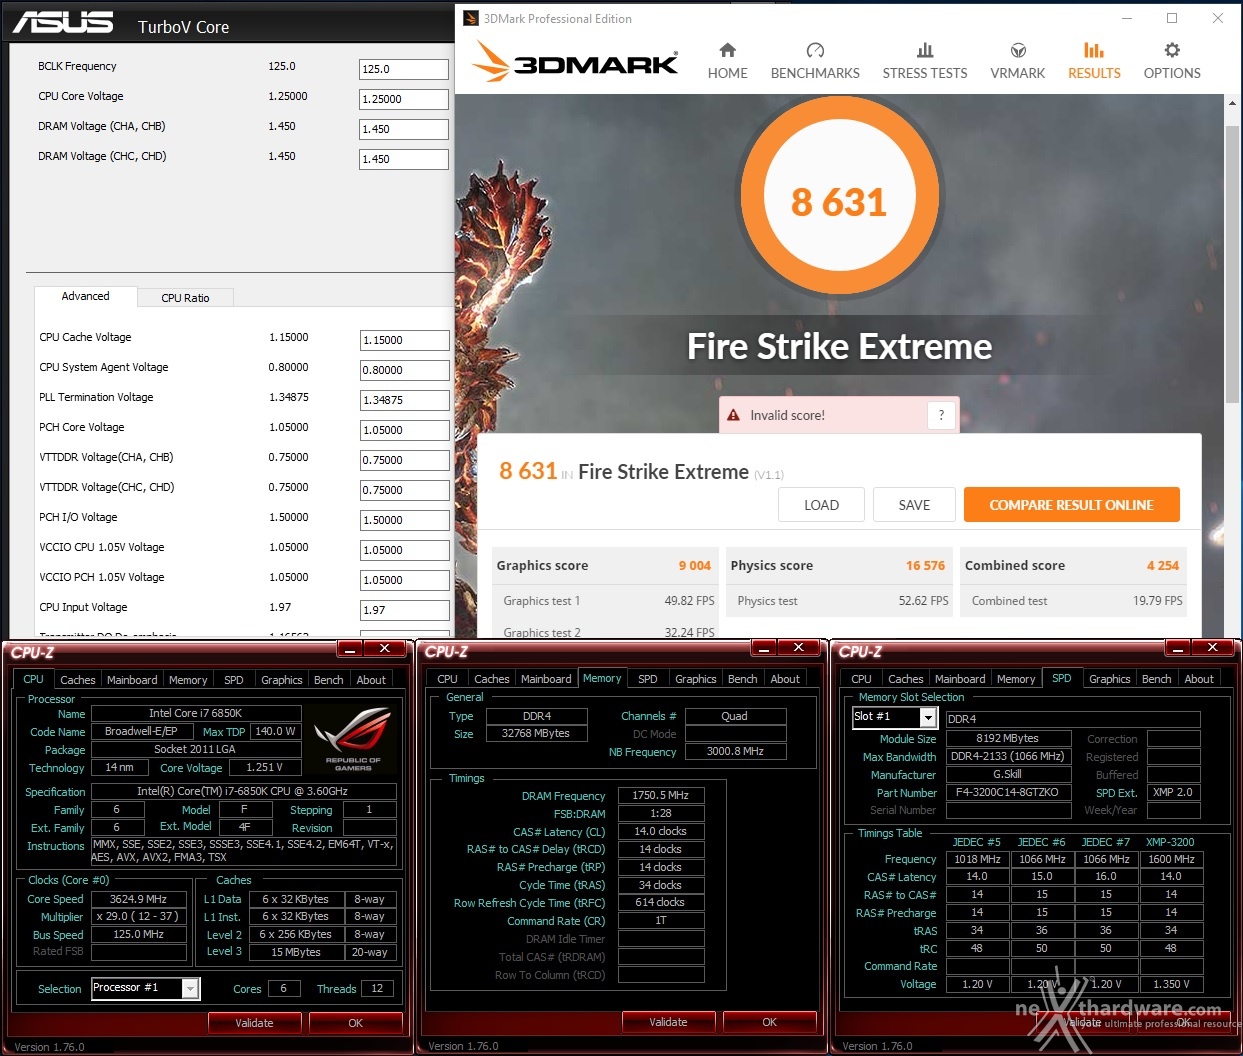
Task: Click the 3DMark title bar app icon
Action: pos(470,18)
